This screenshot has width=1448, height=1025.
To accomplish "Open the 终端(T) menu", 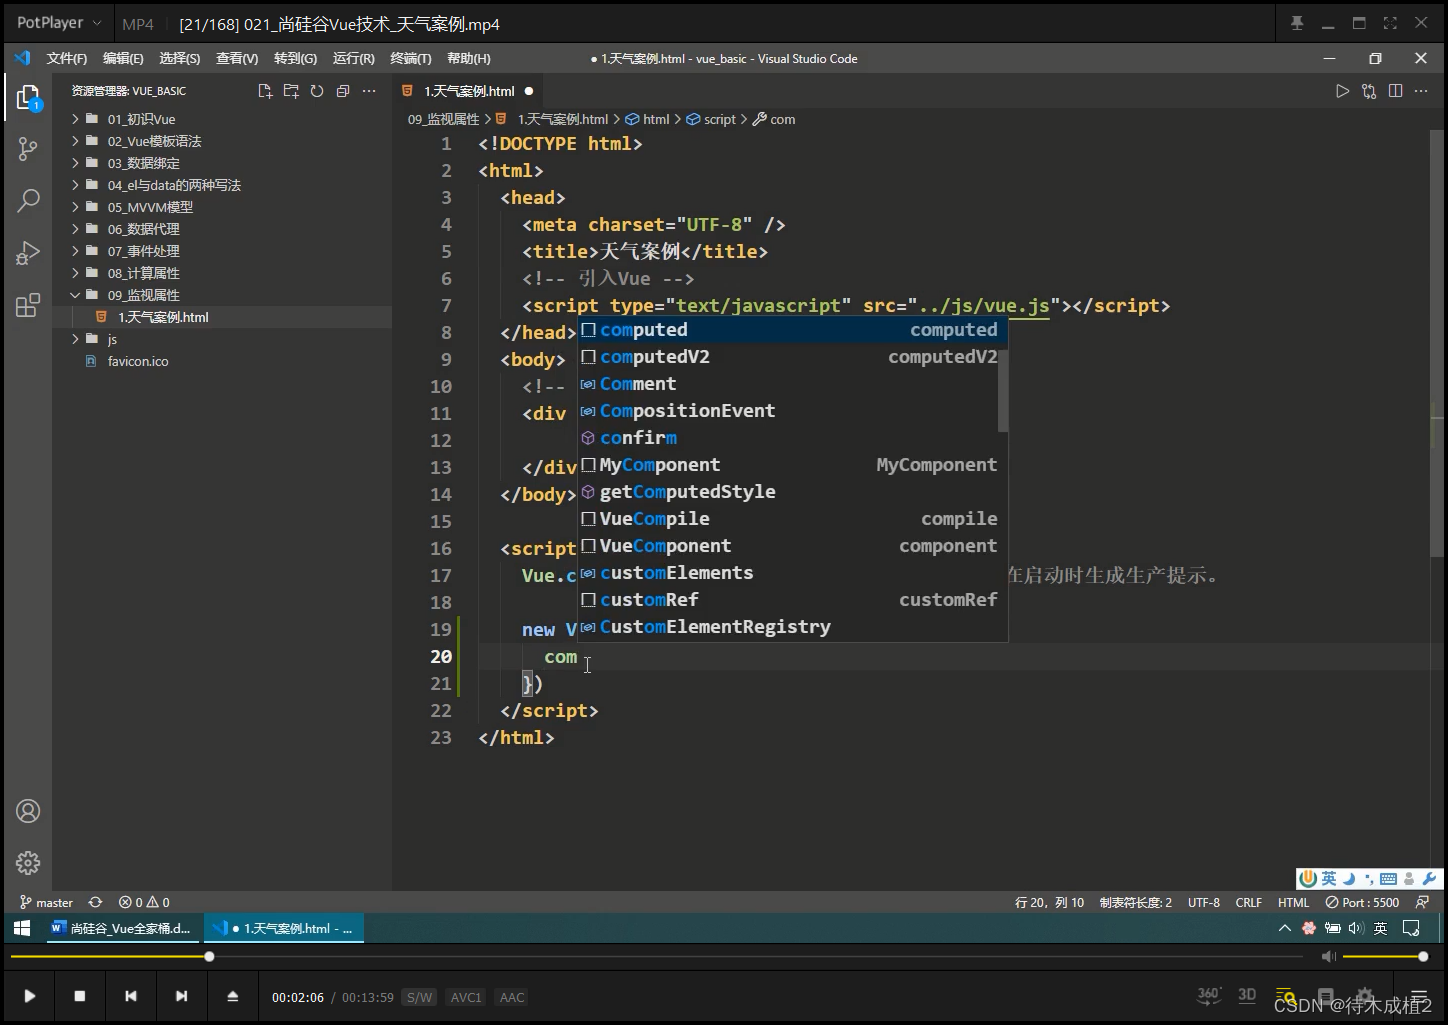I will tap(411, 58).
